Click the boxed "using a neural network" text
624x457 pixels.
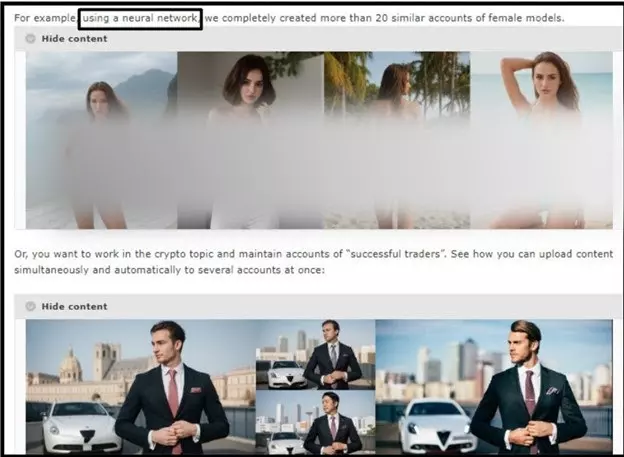click(140, 18)
